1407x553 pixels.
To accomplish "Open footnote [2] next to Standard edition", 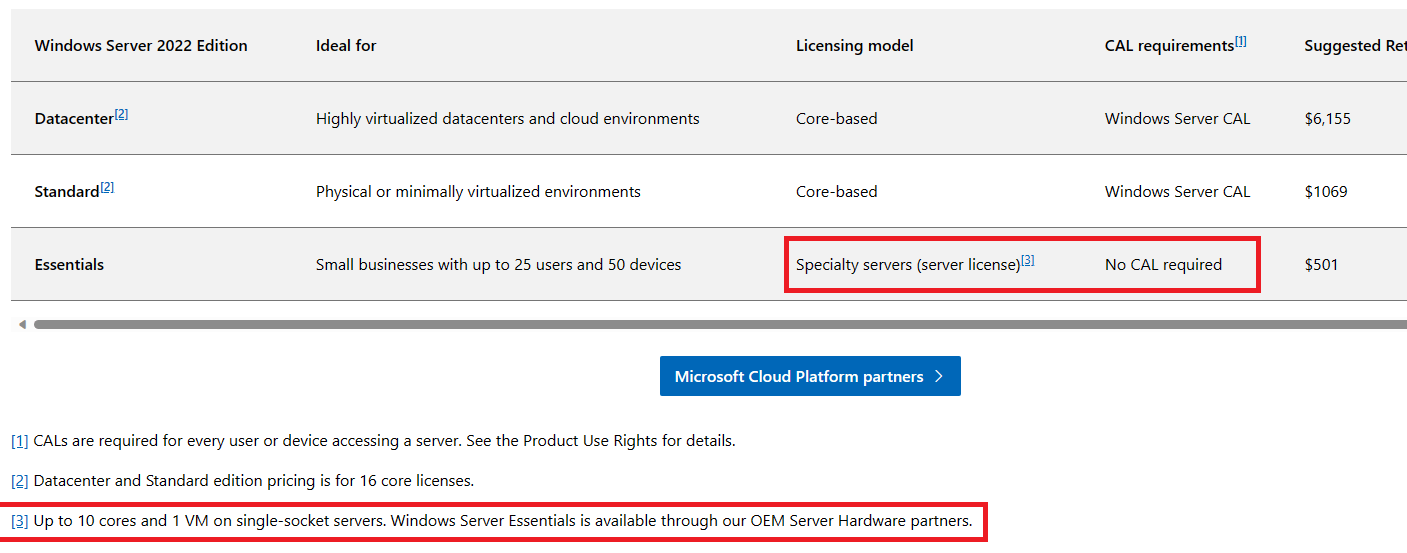I will tap(107, 187).
